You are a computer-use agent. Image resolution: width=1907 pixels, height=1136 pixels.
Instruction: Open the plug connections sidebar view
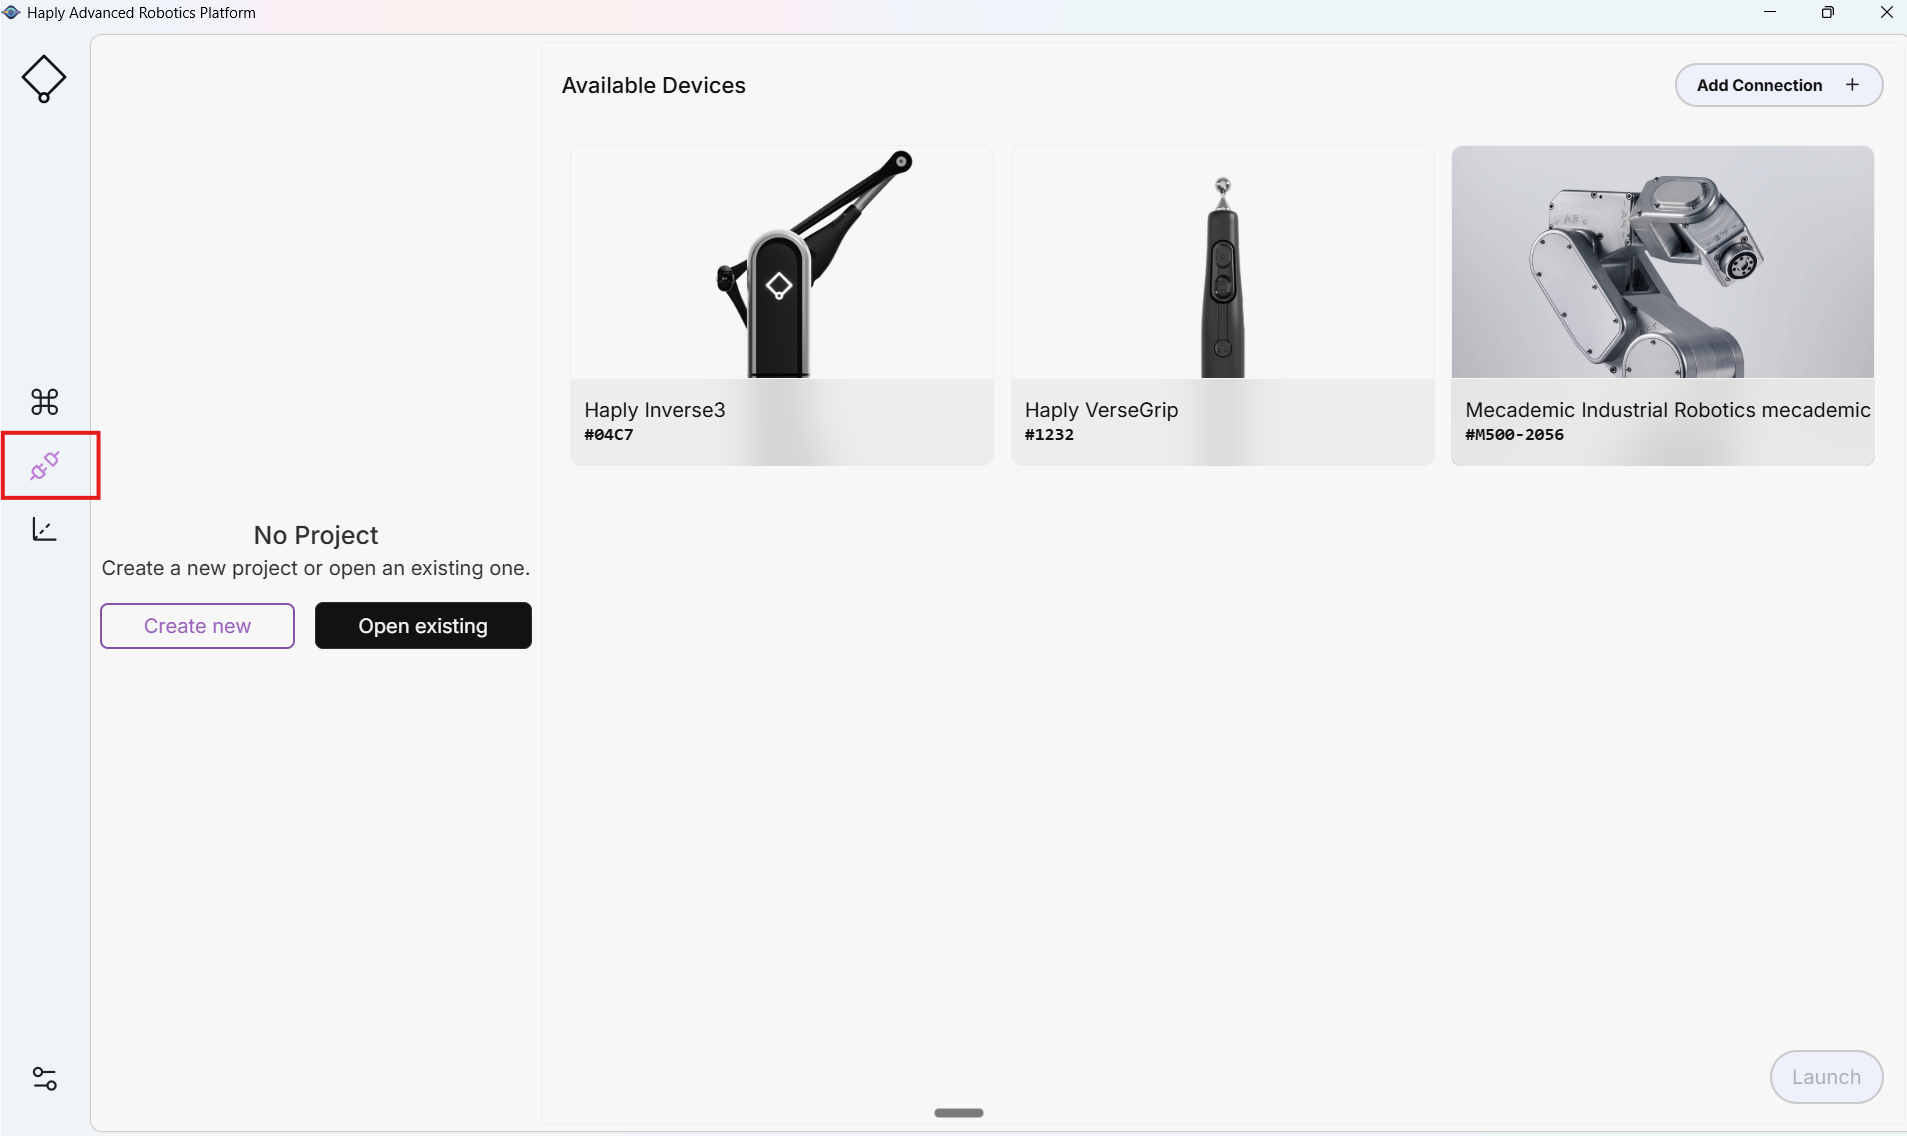pyautogui.click(x=45, y=465)
